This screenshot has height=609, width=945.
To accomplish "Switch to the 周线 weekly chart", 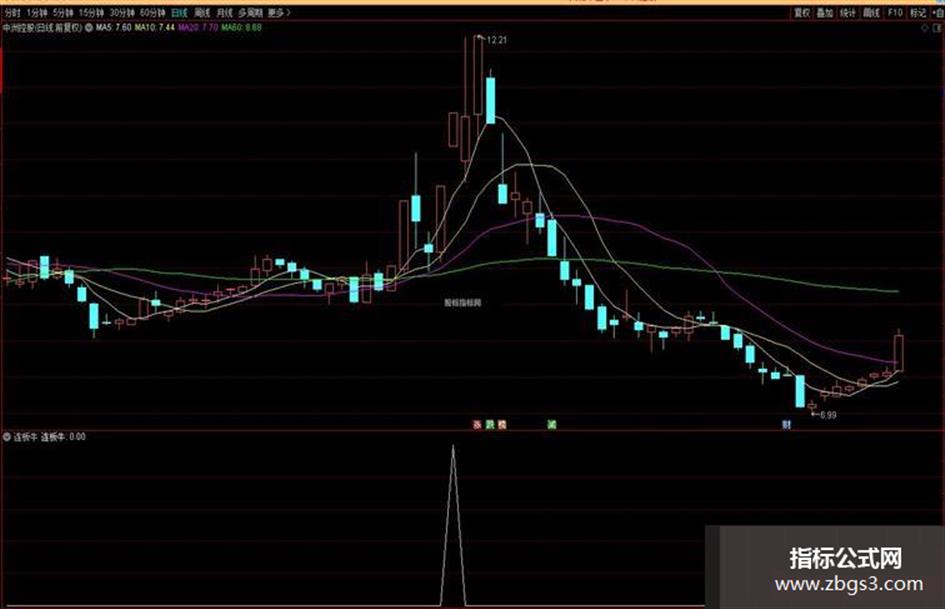I will pyautogui.click(x=201, y=13).
